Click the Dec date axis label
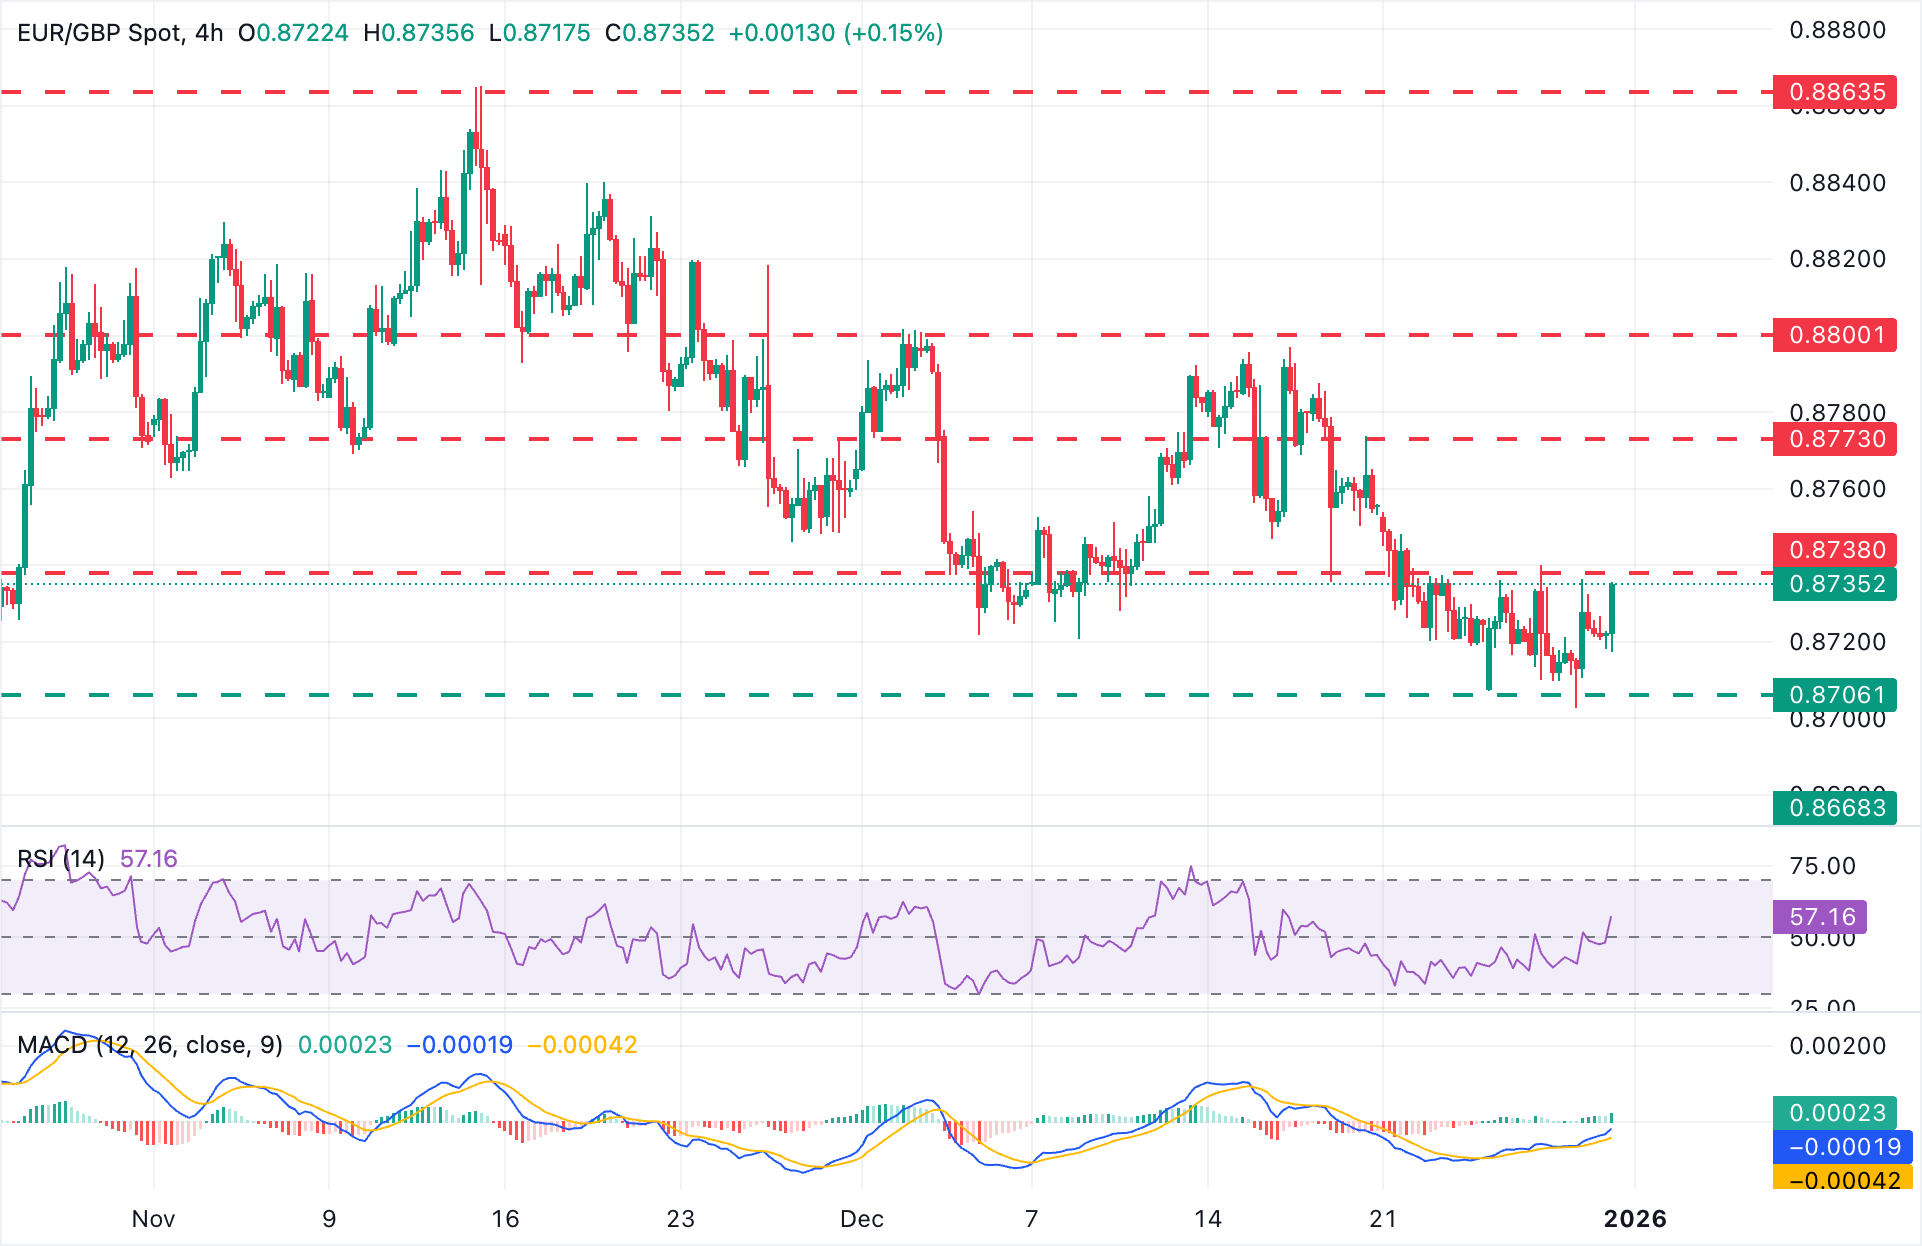 tap(864, 1220)
